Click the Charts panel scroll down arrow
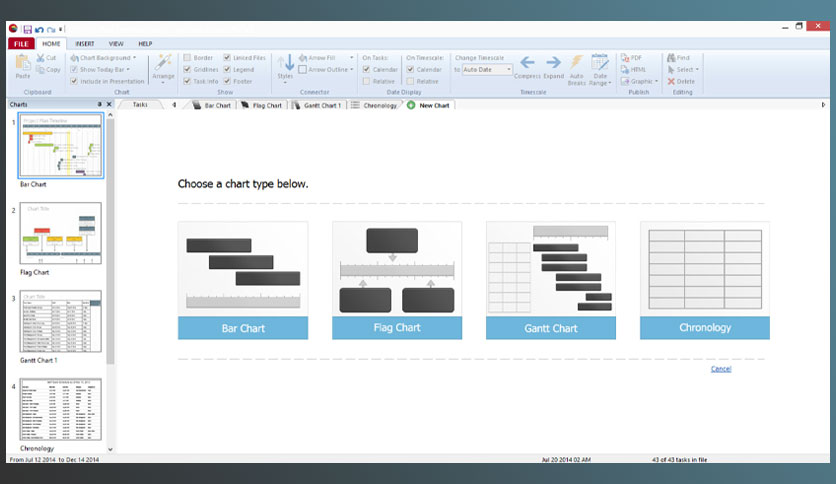 coord(110,449)
